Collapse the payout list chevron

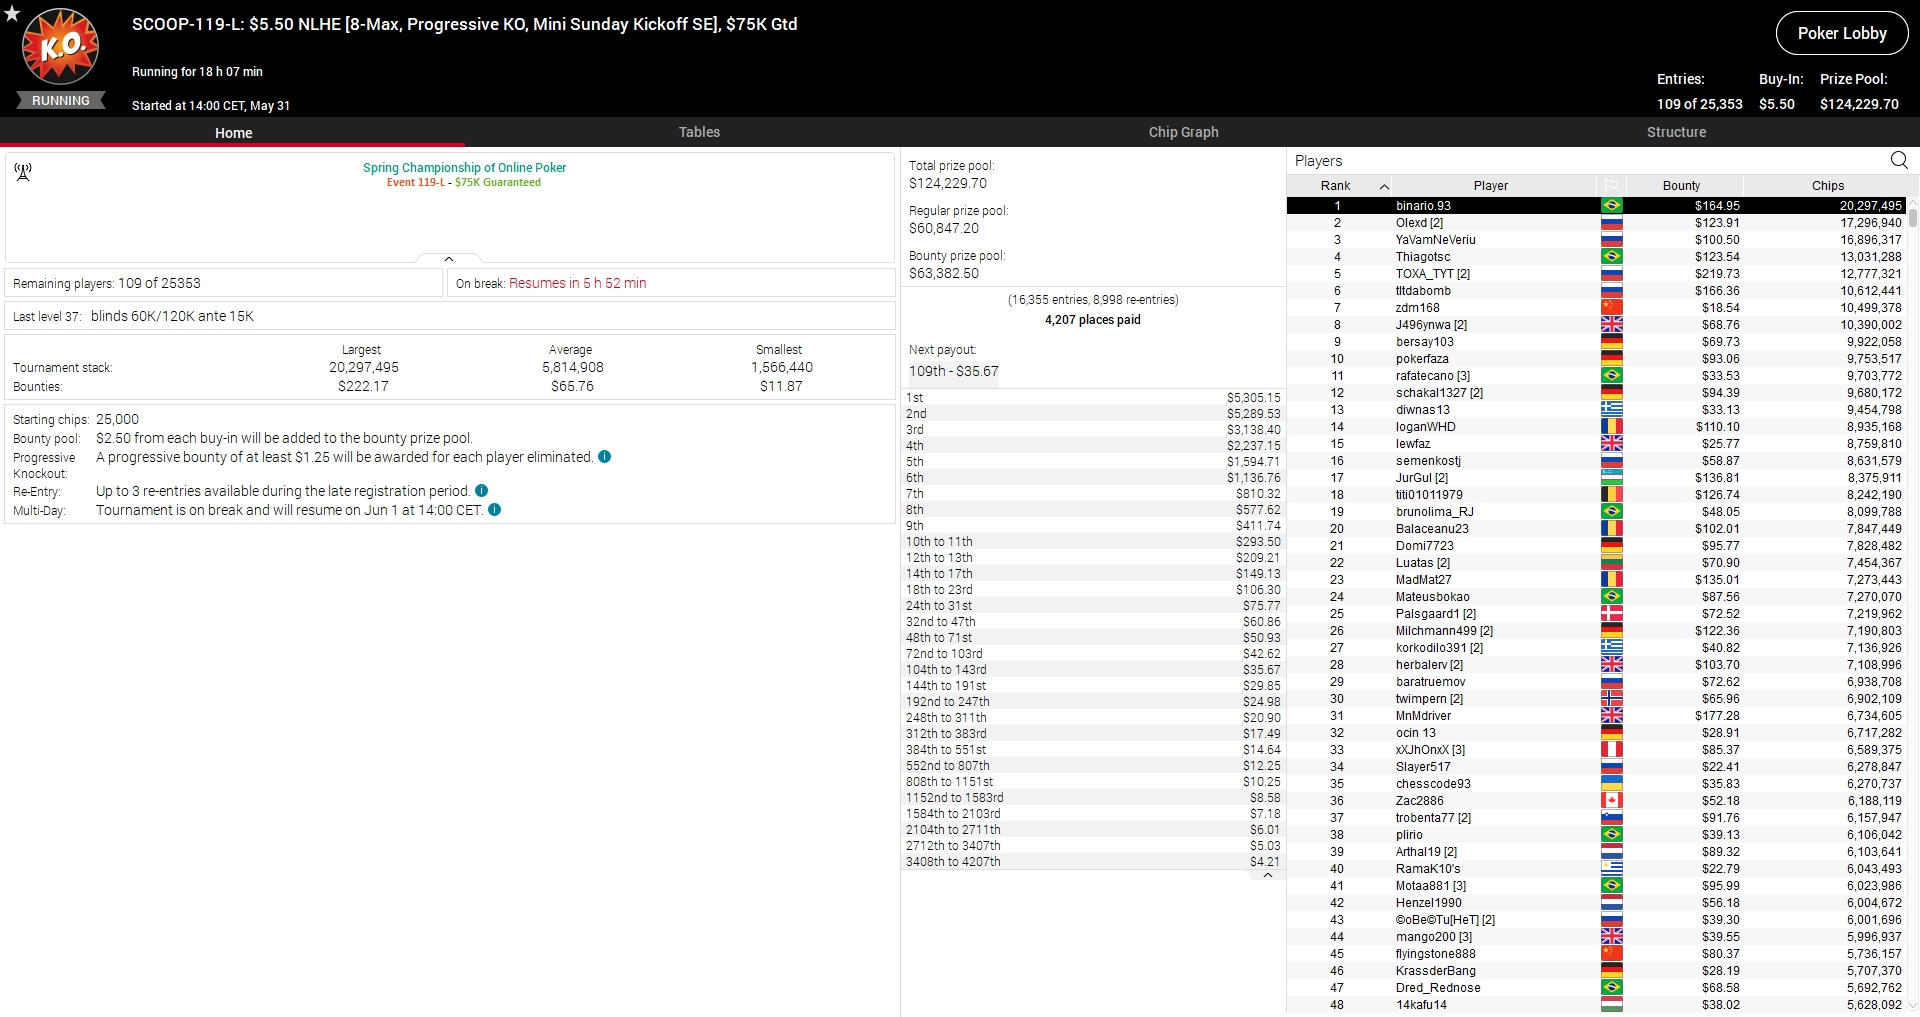coord(1268,875)
